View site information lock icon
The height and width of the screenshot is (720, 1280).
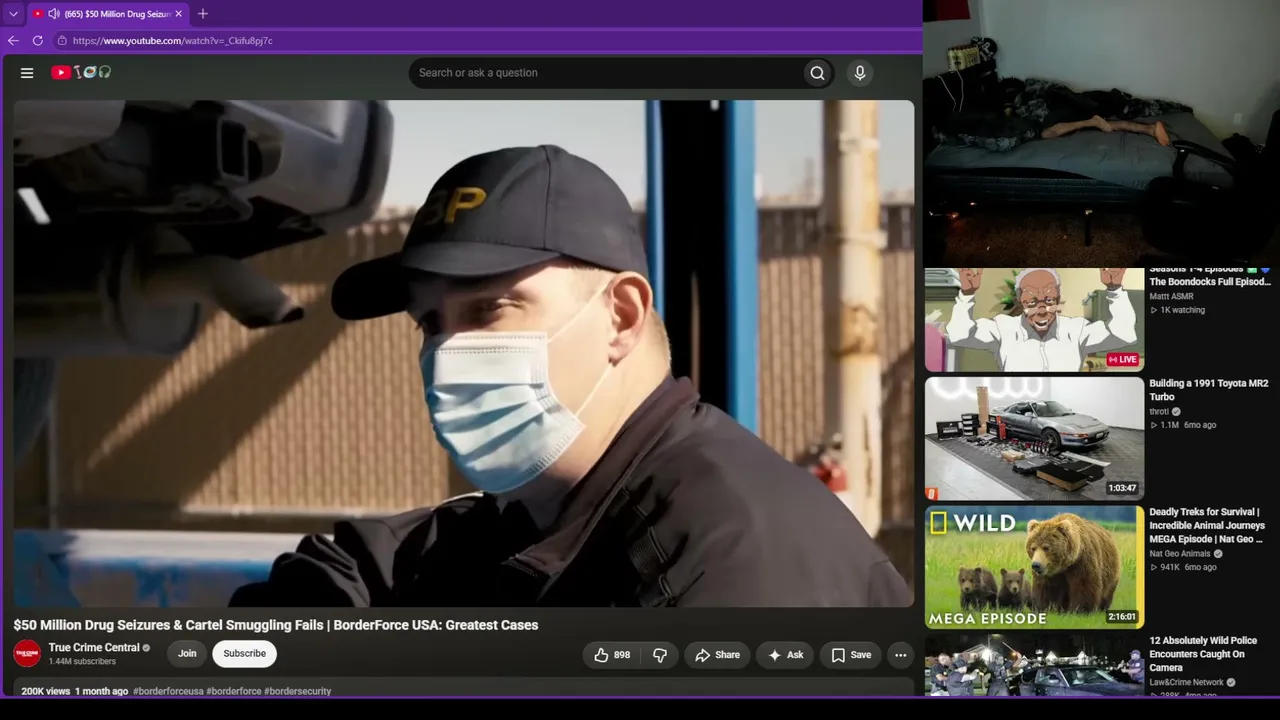tap(62, 41)
